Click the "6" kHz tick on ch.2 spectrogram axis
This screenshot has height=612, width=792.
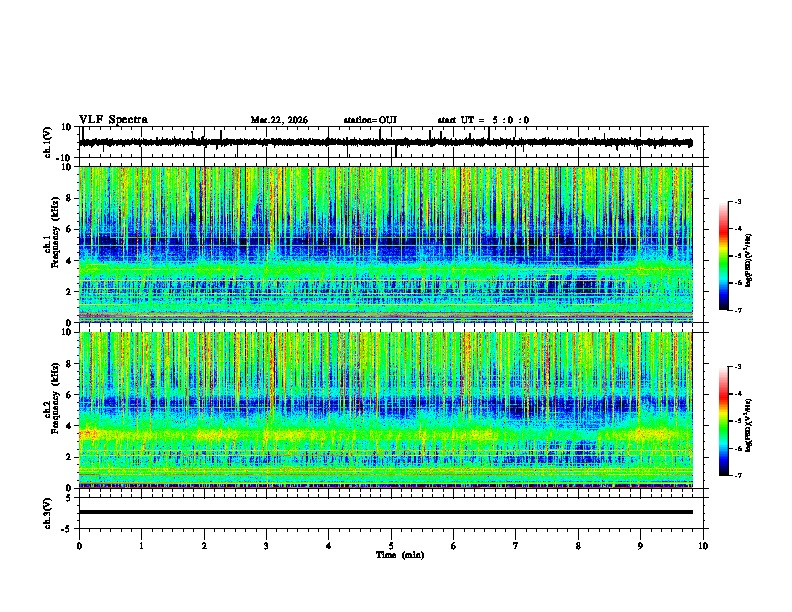pyautogui.click(x=69, y=395)
